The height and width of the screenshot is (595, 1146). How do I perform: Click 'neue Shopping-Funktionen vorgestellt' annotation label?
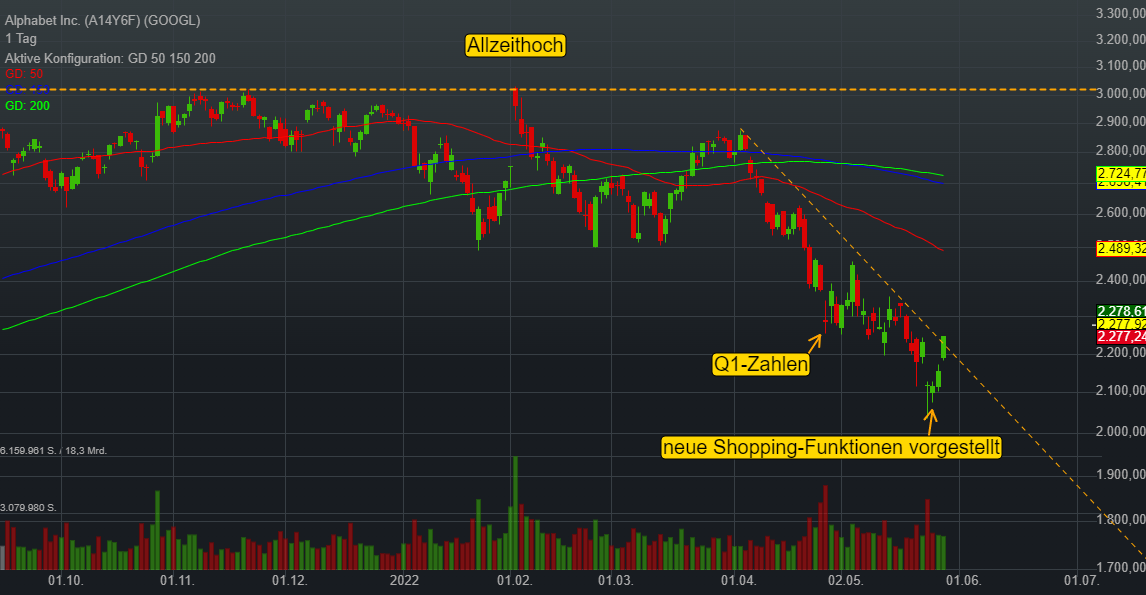(831, 447)
